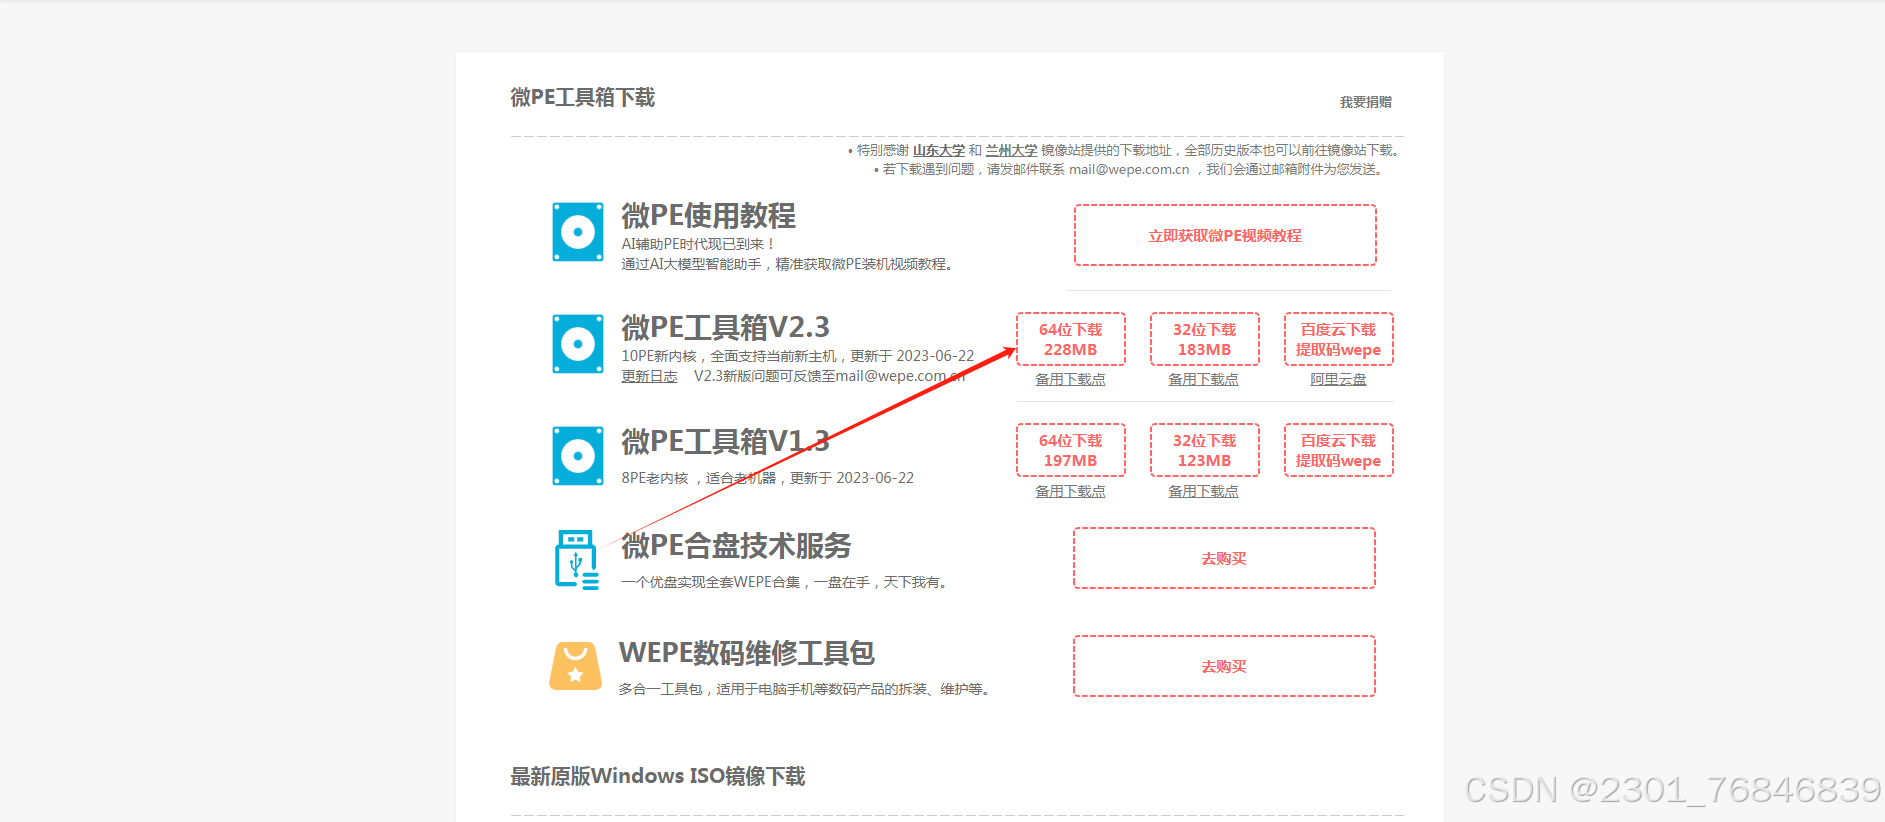Click the 微PE工具箱下载 section heading
Screen dimensions: 1885x822
click(583, 97)
